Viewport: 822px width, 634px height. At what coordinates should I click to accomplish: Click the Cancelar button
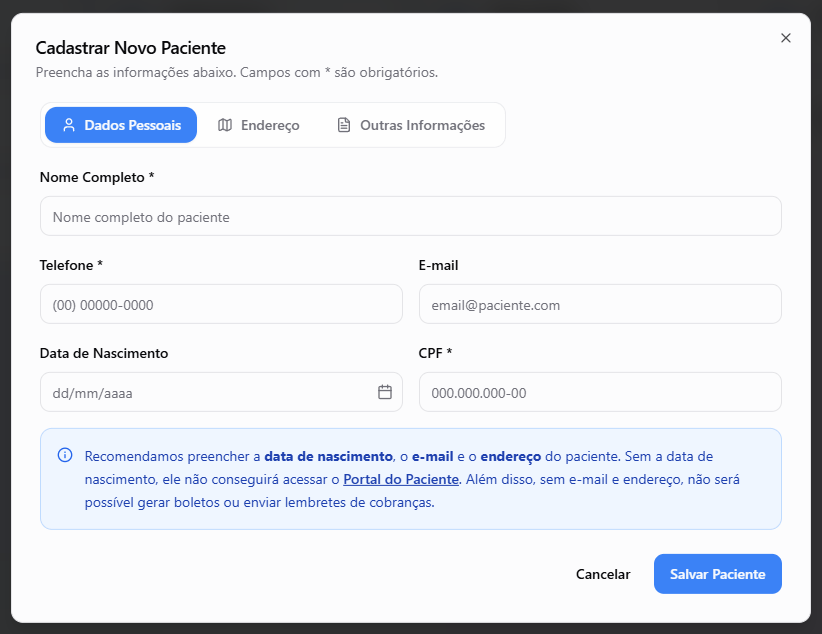[603, 574]
